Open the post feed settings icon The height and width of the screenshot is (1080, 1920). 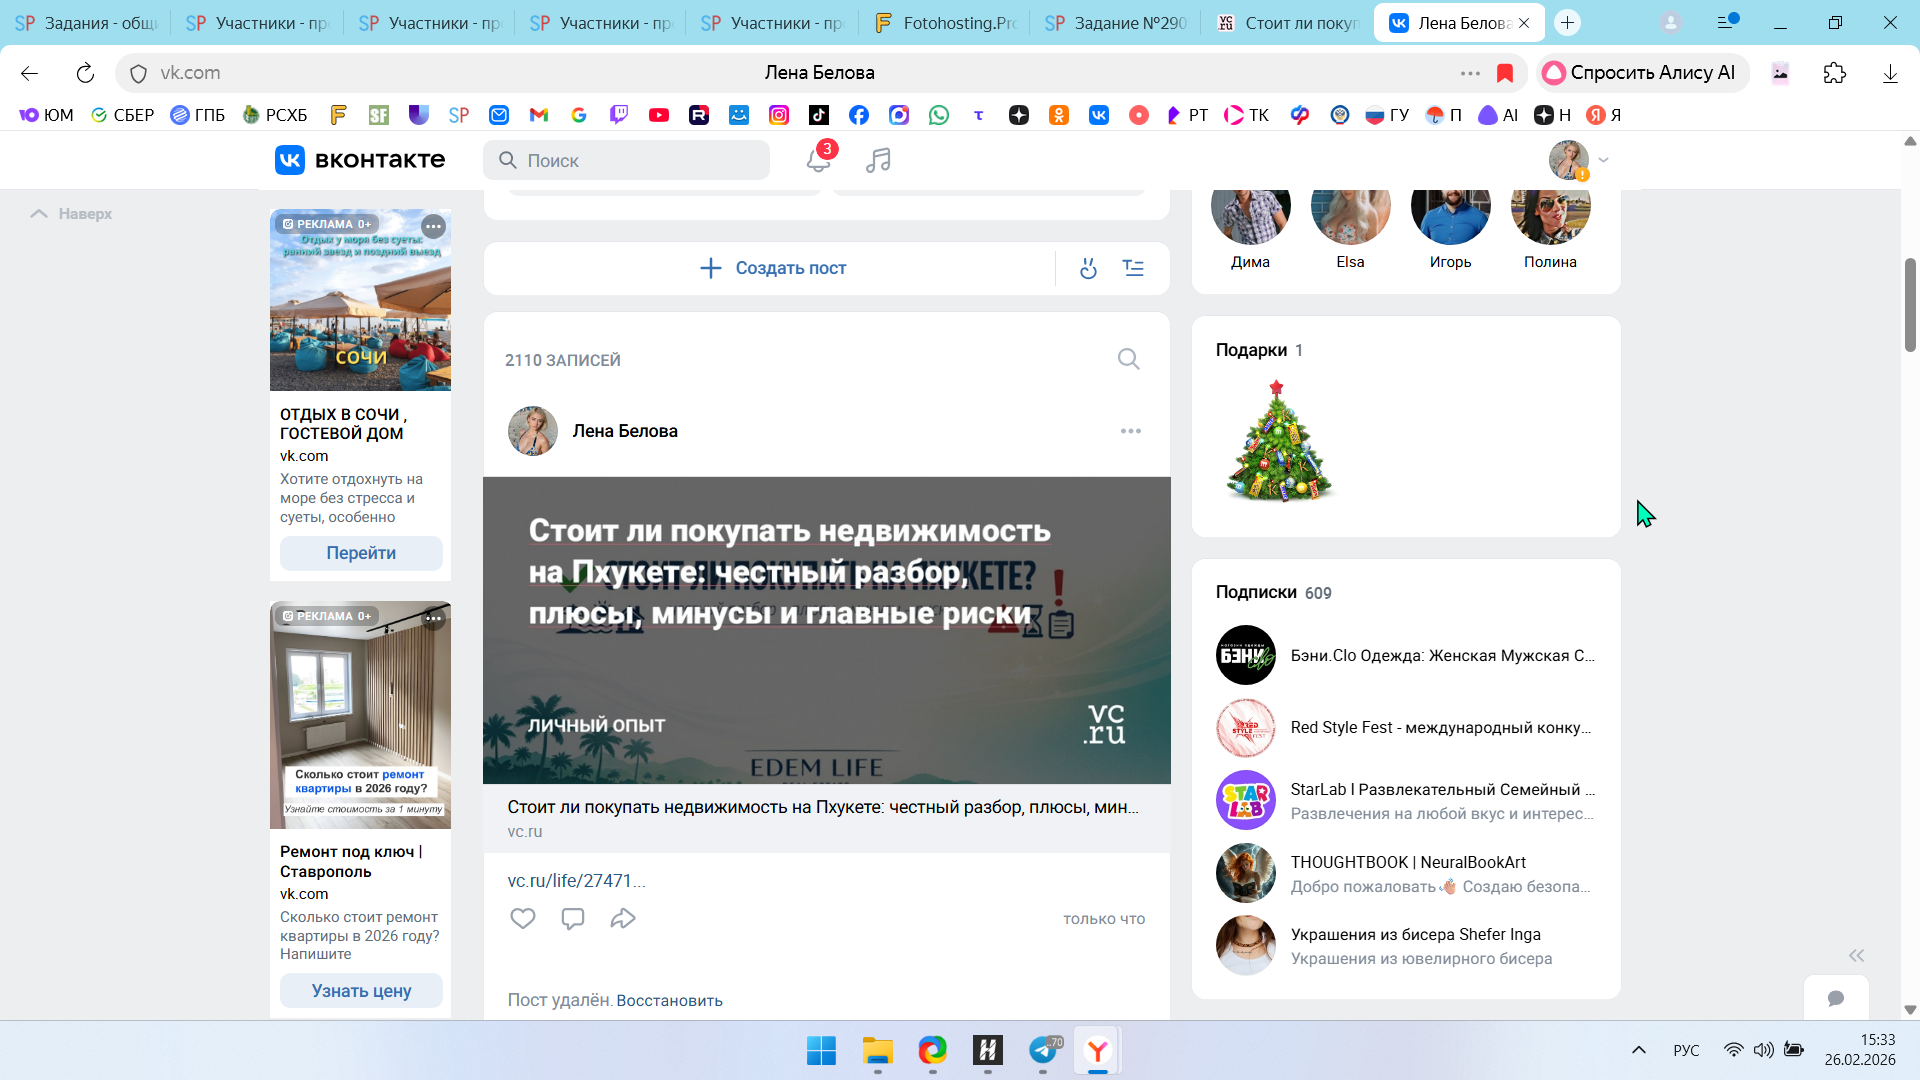[x=1133, y=268]
